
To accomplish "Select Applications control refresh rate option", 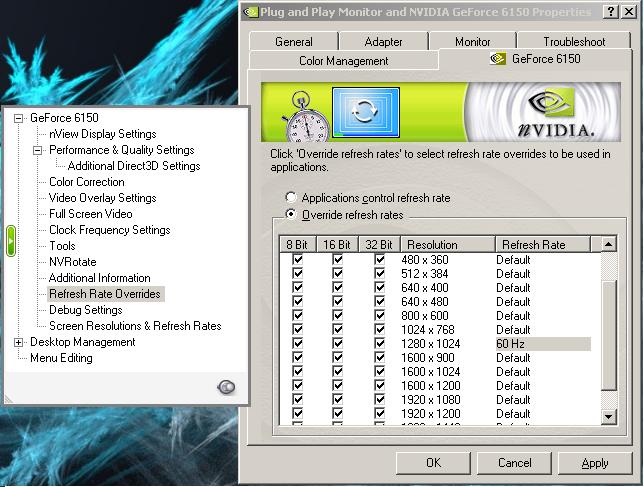I will (x=291, y=198).
